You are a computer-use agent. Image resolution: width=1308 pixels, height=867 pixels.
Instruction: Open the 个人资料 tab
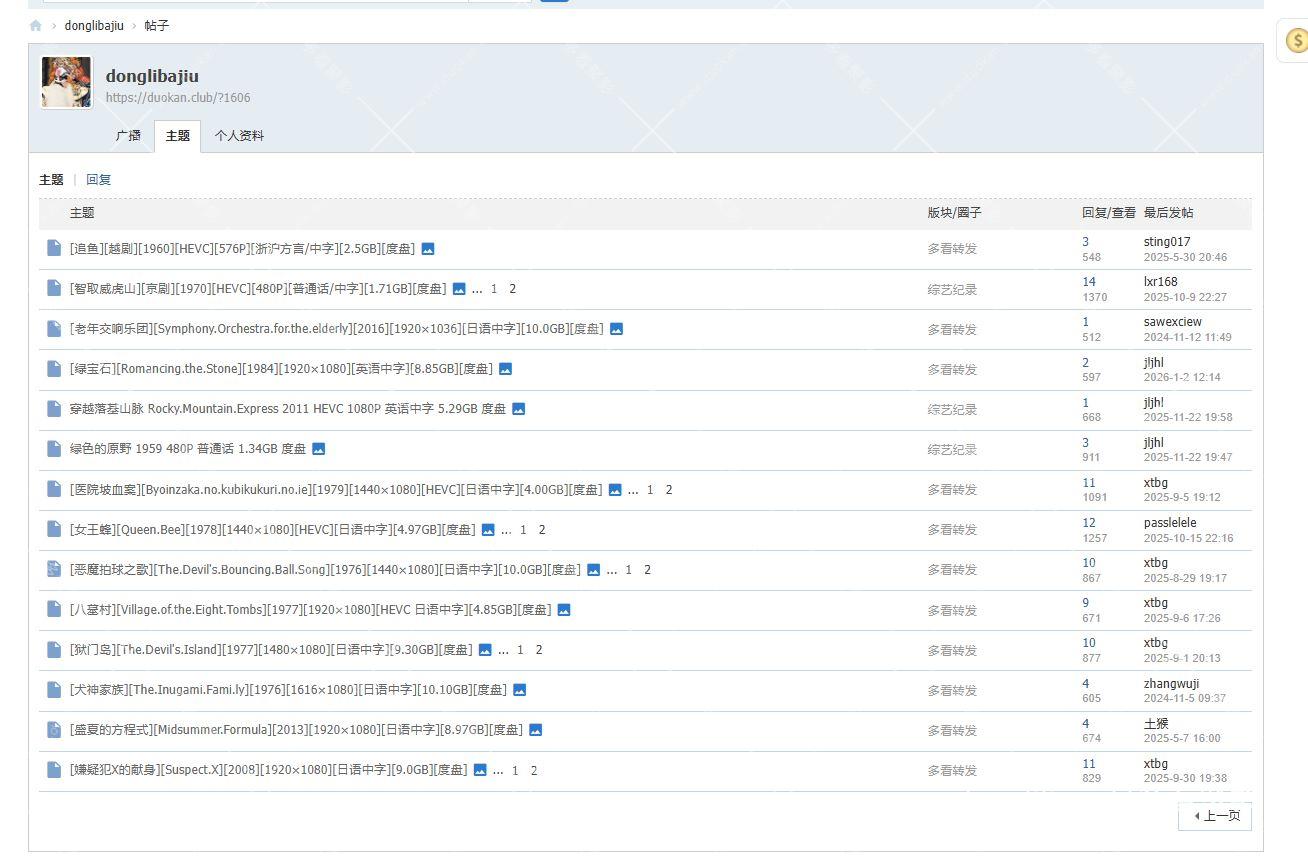point(239,136)
